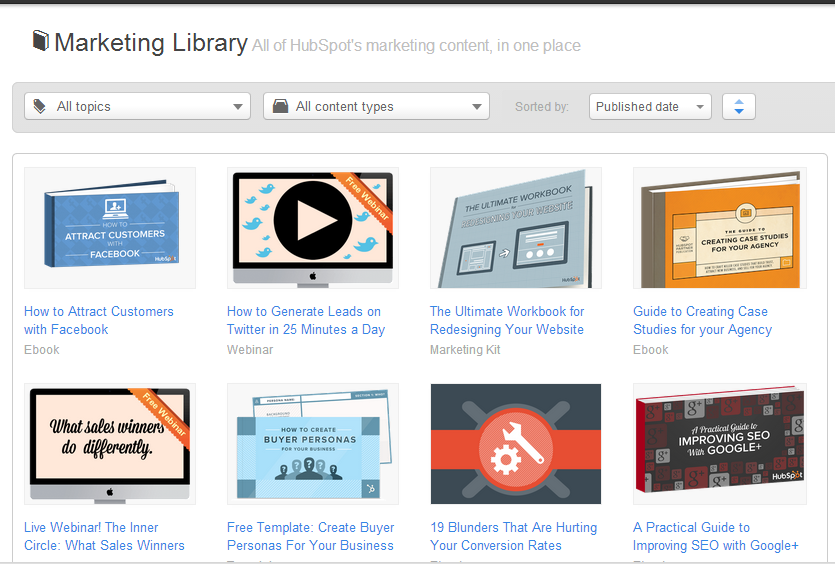The height and width of the screenshot is (564, 835).
Task: Open the Published date sort dropdown
Action: (650, 106)
